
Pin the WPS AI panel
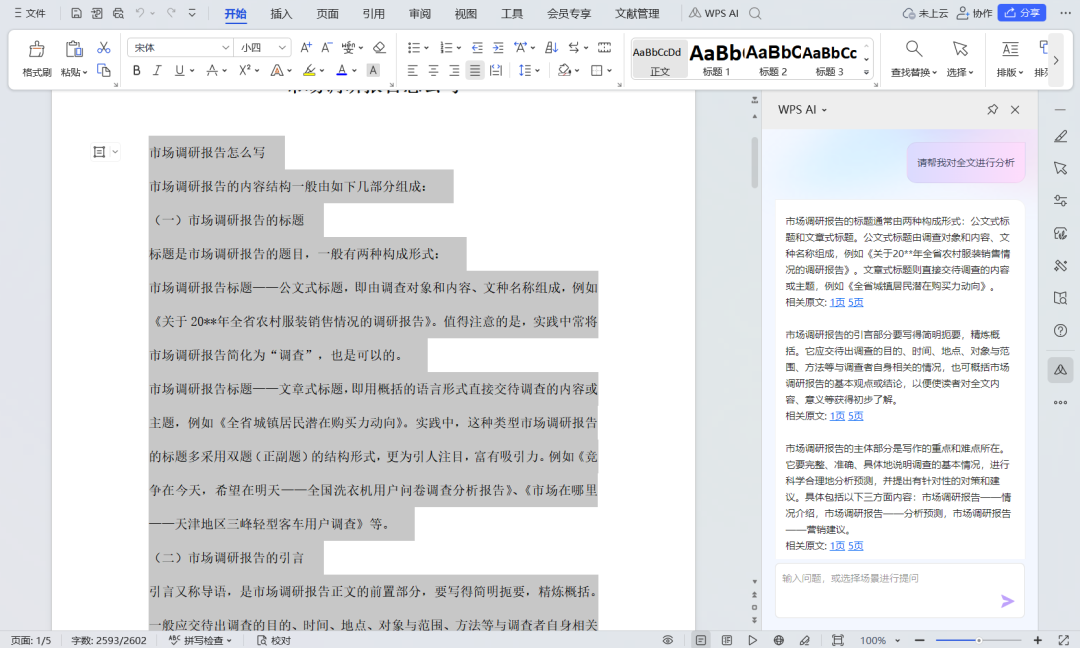click(993, 109)
